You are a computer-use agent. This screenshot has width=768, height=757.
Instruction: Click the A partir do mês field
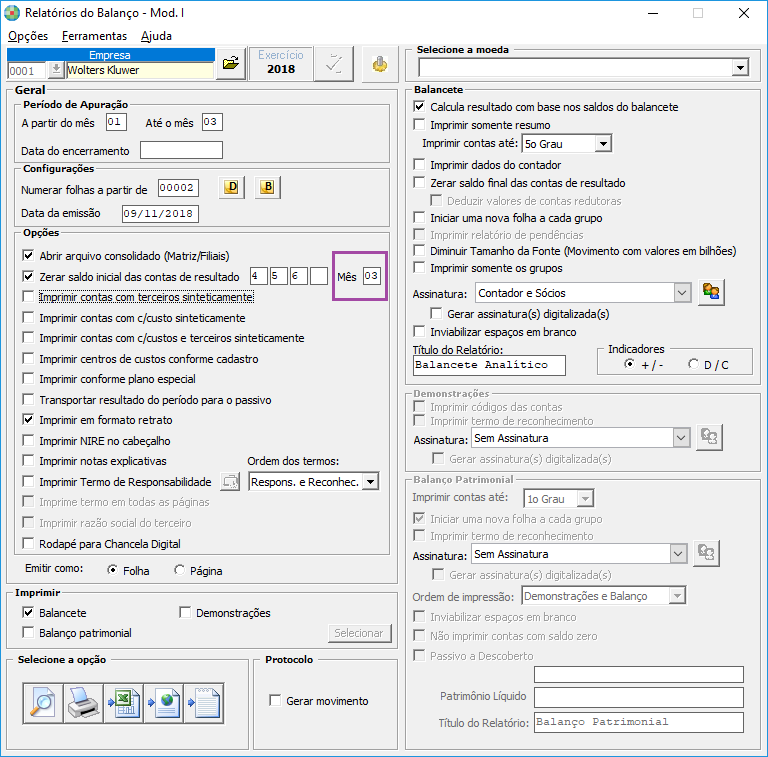click(x=116, y=122)
